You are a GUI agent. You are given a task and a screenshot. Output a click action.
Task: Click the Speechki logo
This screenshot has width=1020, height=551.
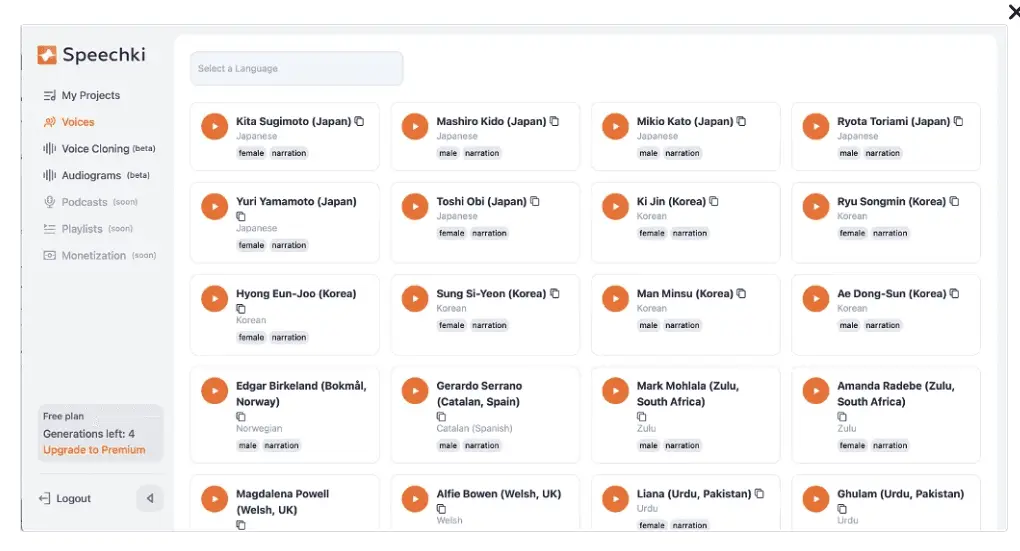pyautogui.click(x=91, y=55)
